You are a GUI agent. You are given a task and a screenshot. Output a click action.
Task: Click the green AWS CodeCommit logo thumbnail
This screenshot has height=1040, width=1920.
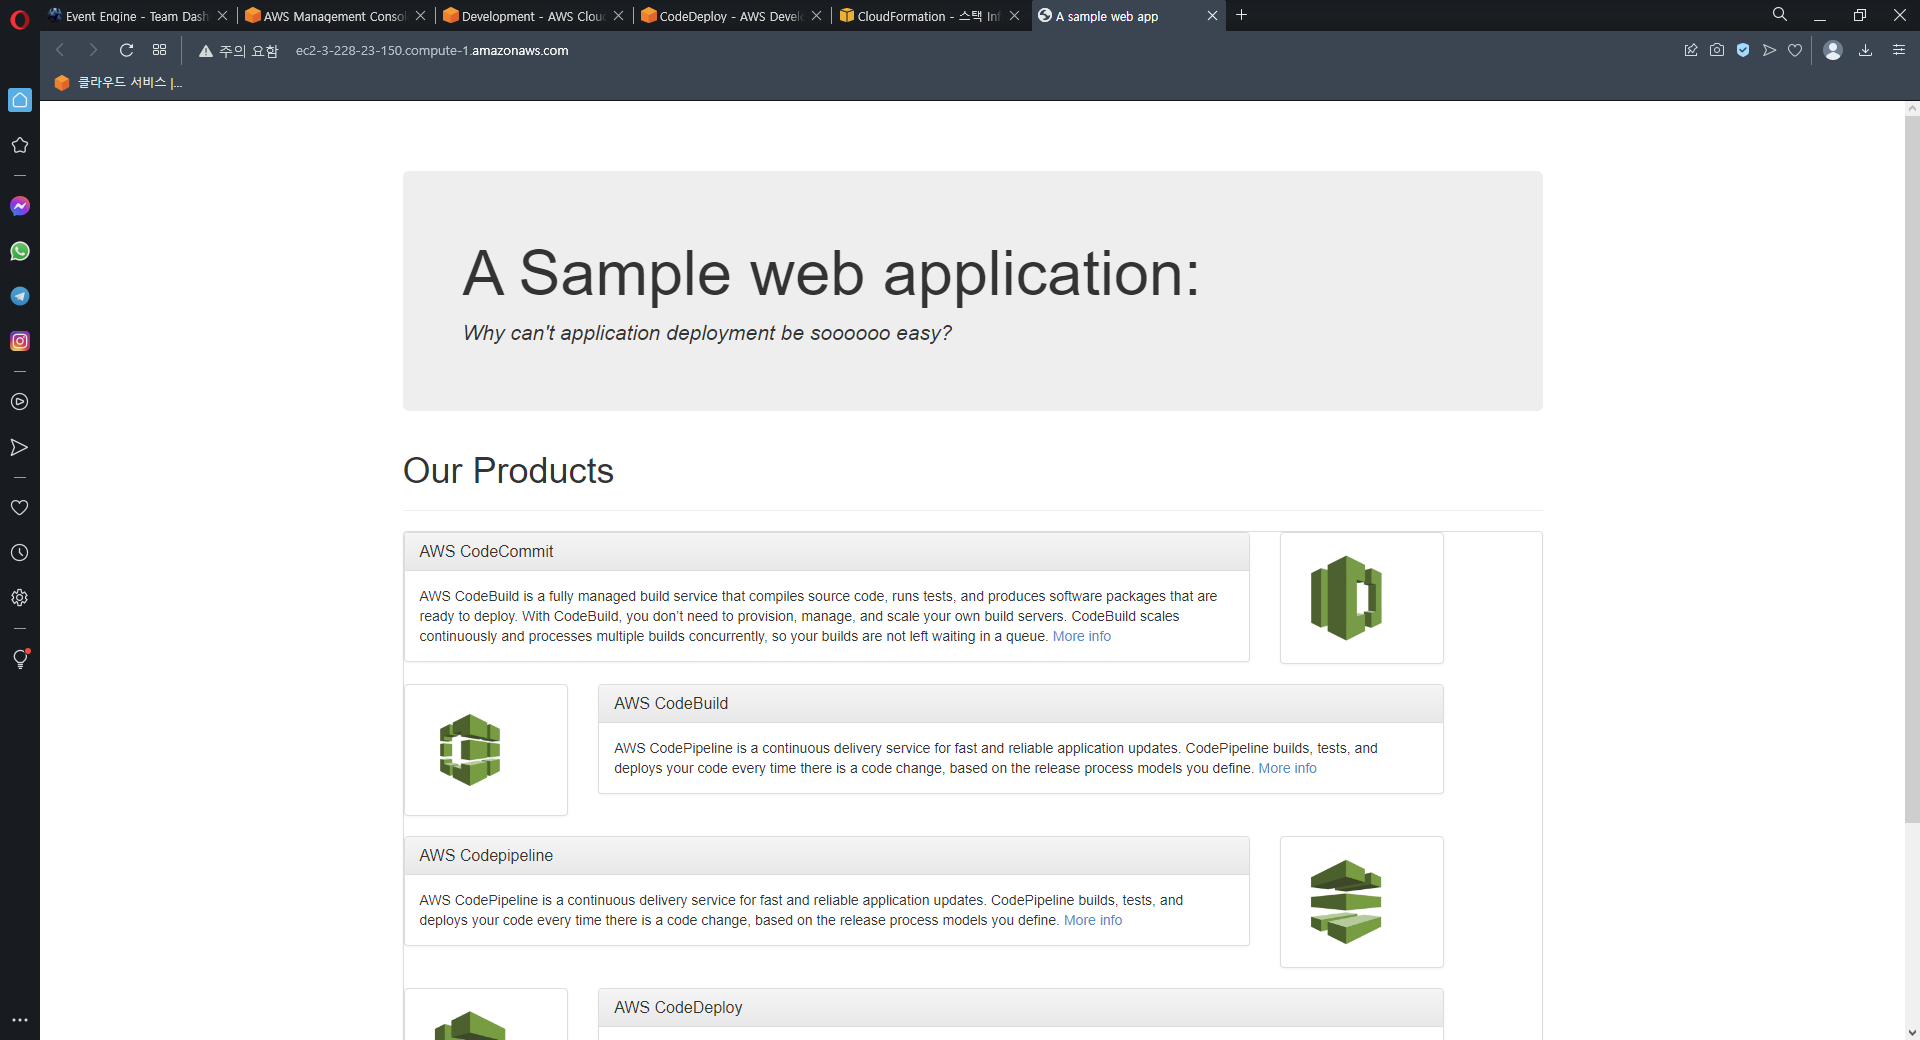click(1361, 598)
